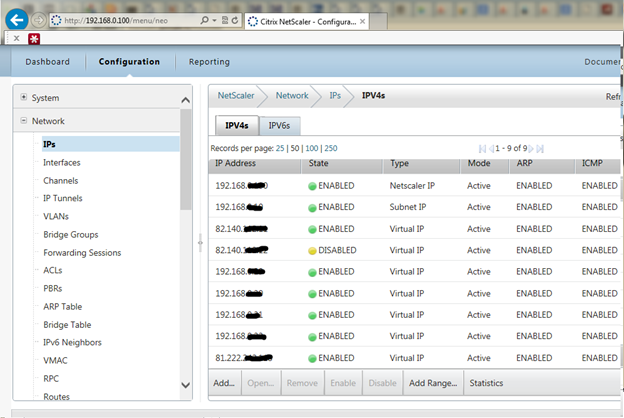This screenshot has height=418, width=624.
Task: Select PBRs in the navigation tree
Action: [x=53, y=288]
